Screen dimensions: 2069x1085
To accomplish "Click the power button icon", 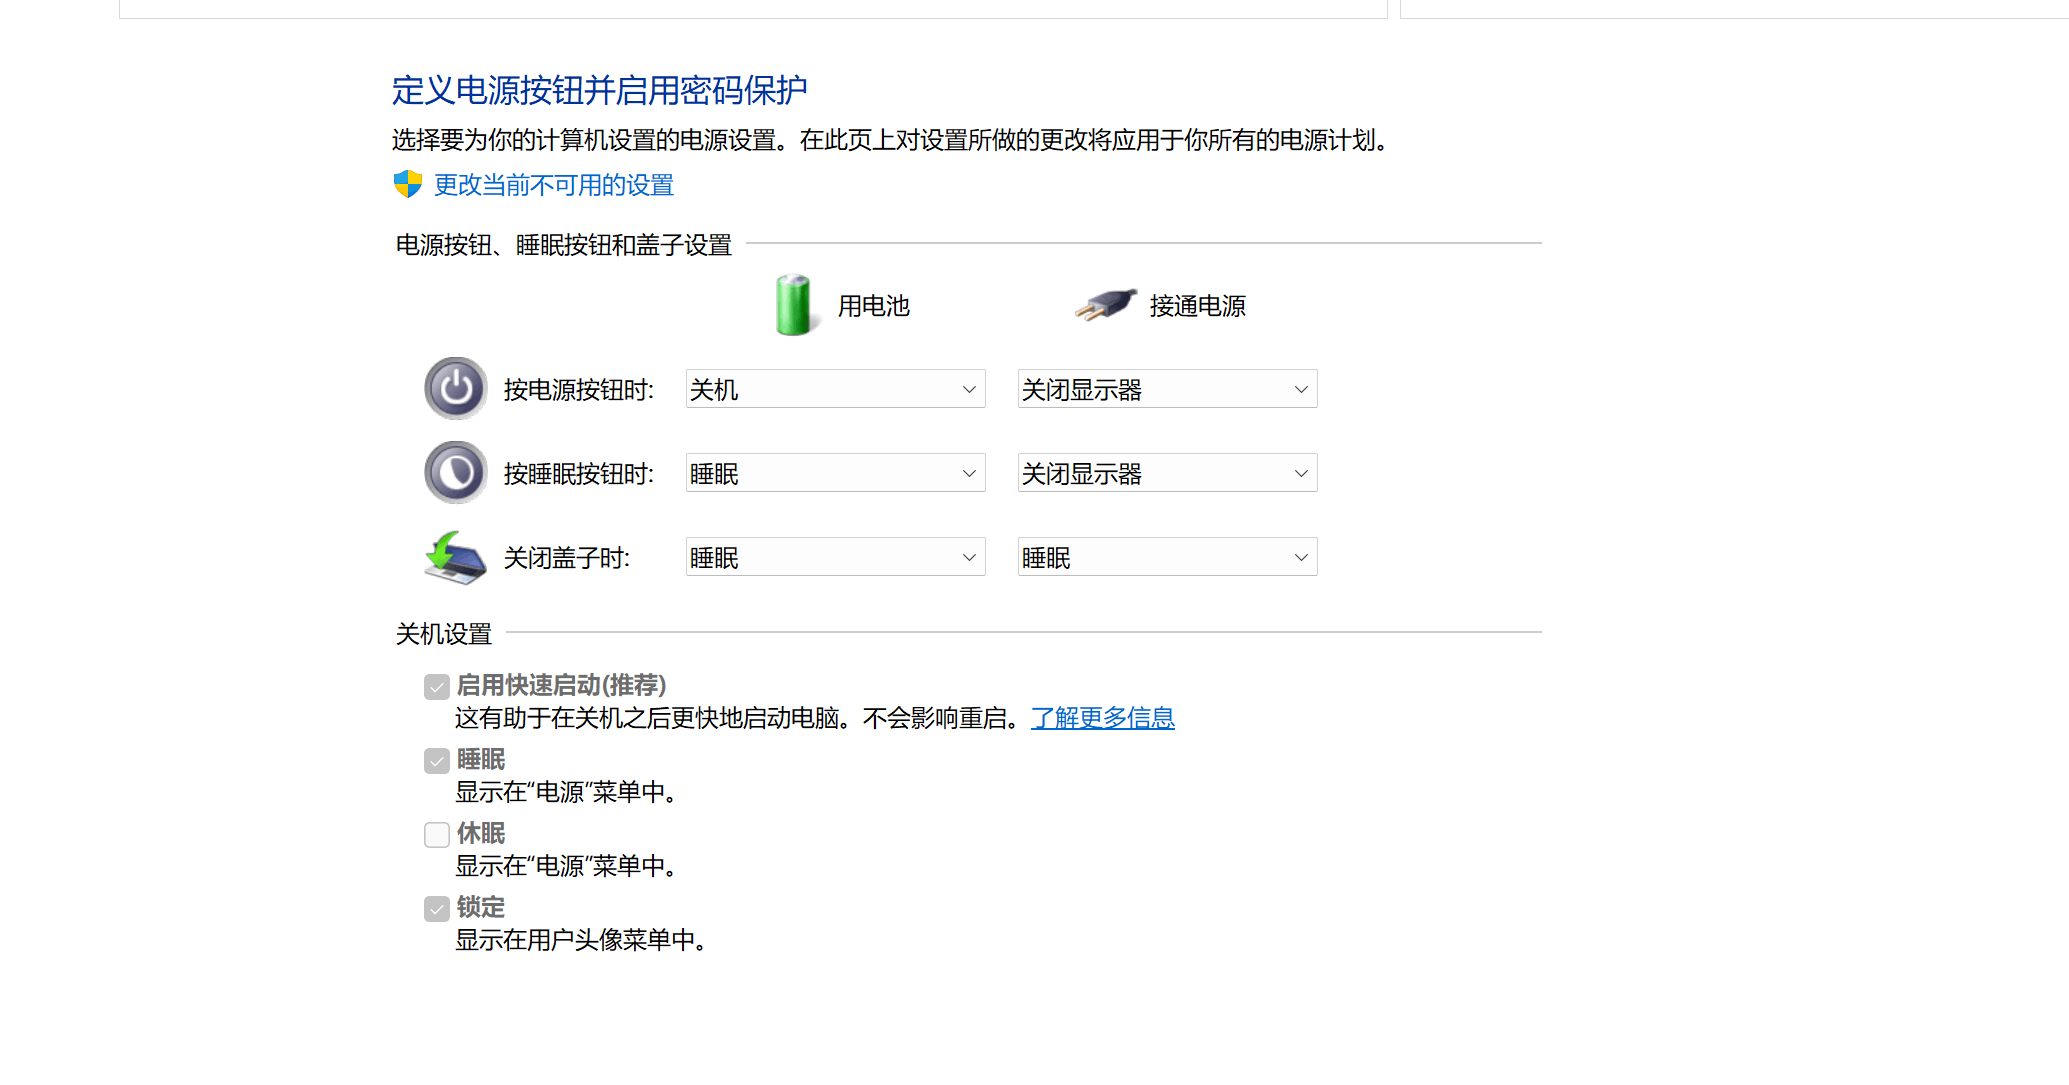I will click(x=456, y=388).
